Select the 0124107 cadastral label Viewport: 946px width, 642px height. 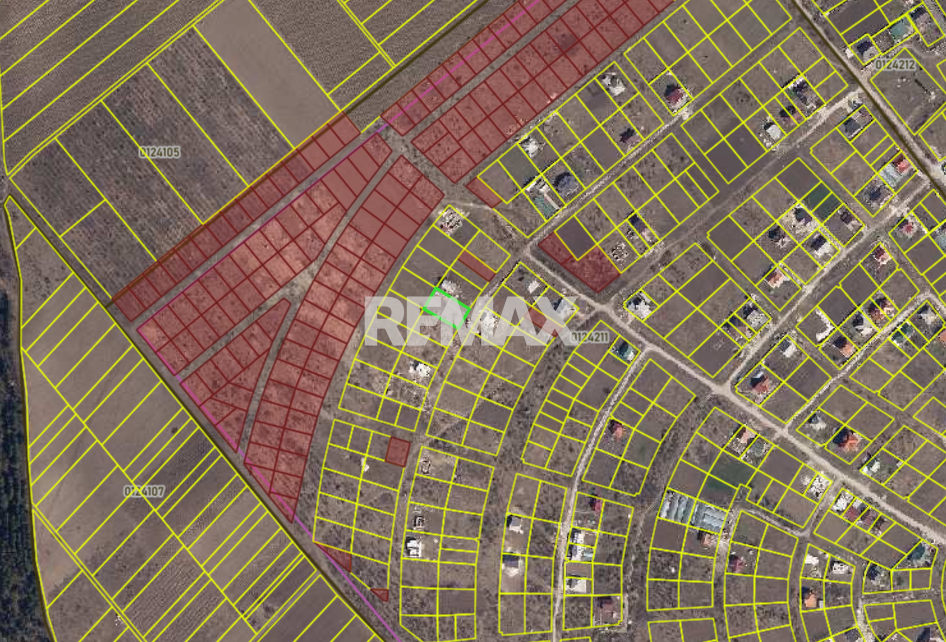144,491
